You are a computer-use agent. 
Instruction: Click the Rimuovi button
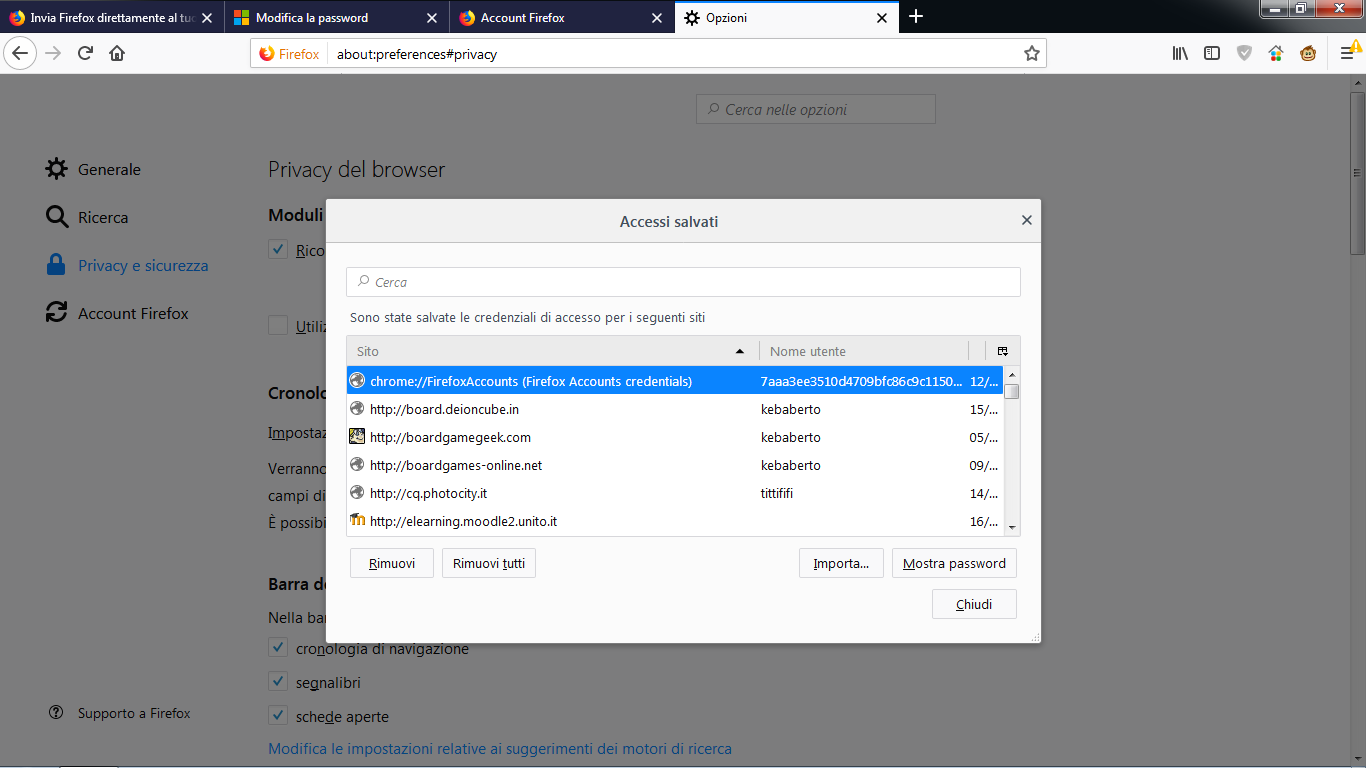tap(391, 563)
